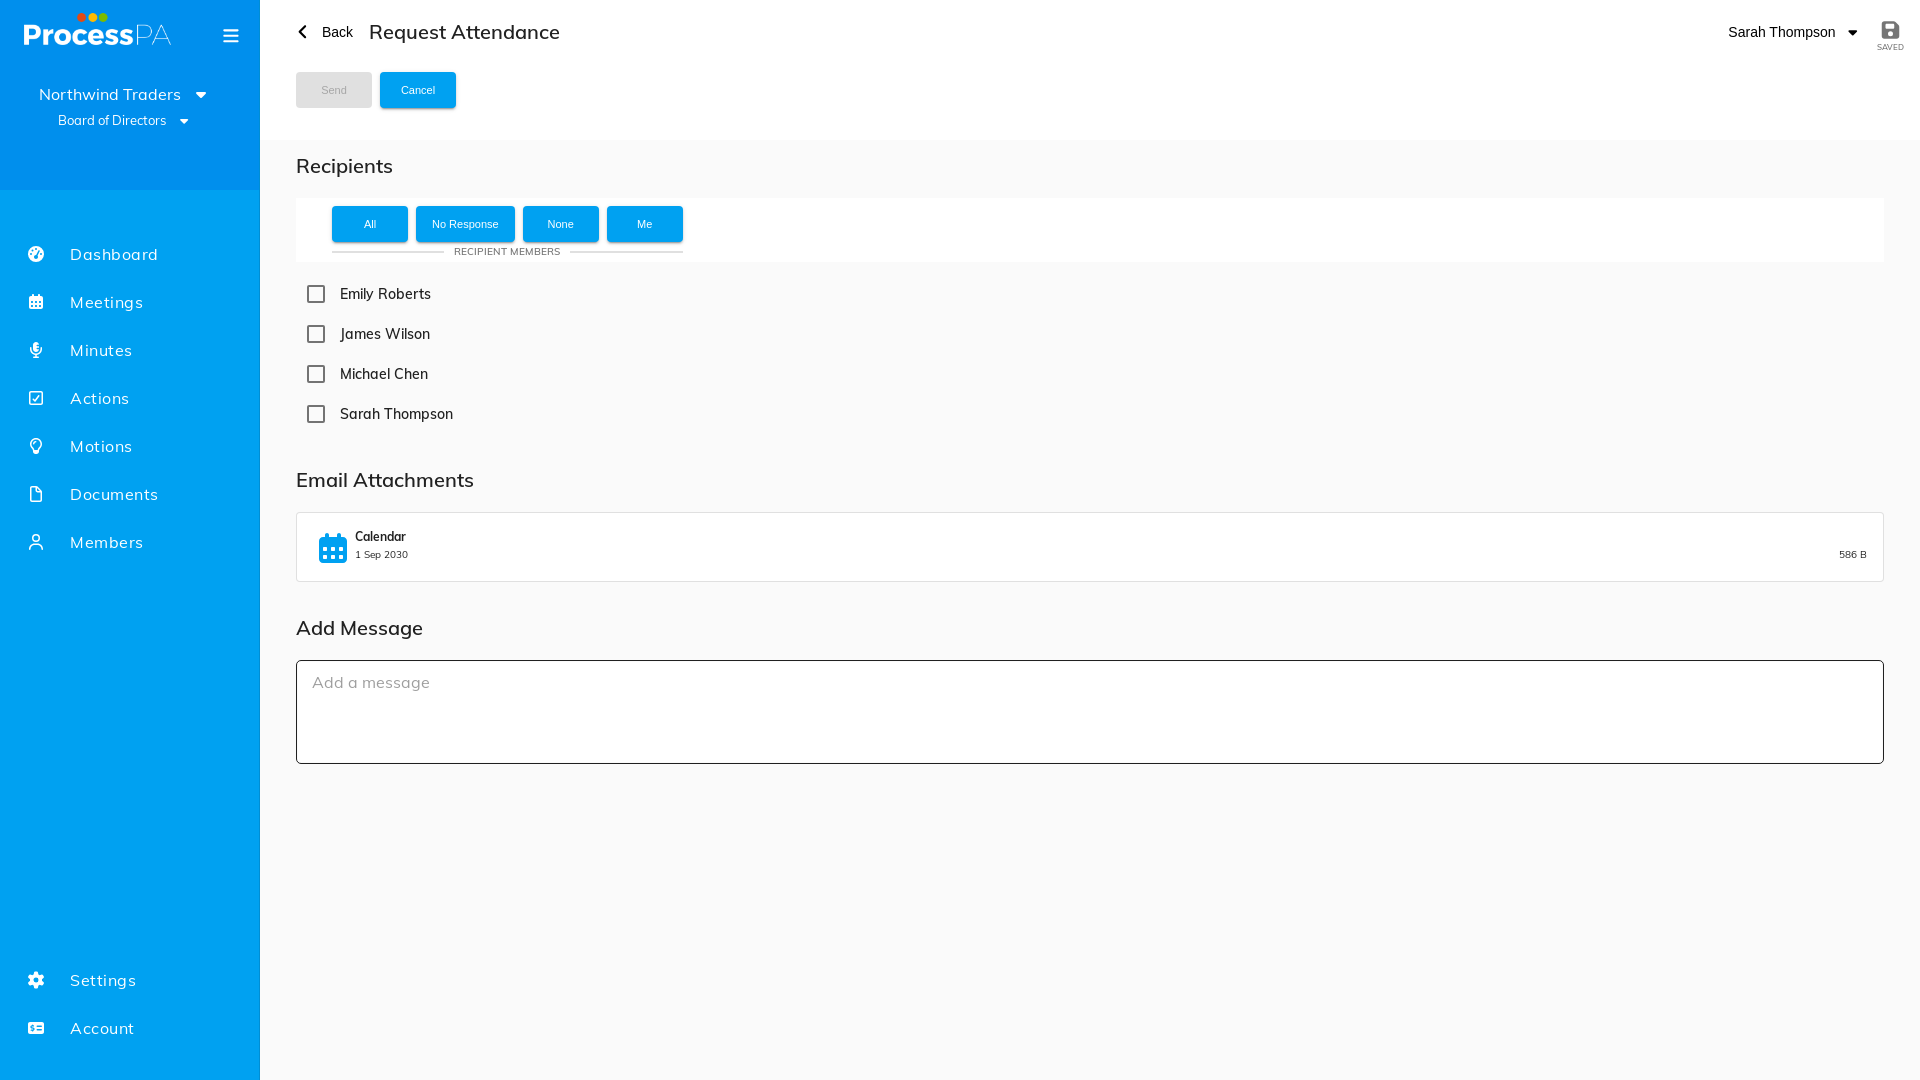Screen dimensions: 1920x1080
Task: Click the Minutes microphone icon
Action: [x=36, y=350]
